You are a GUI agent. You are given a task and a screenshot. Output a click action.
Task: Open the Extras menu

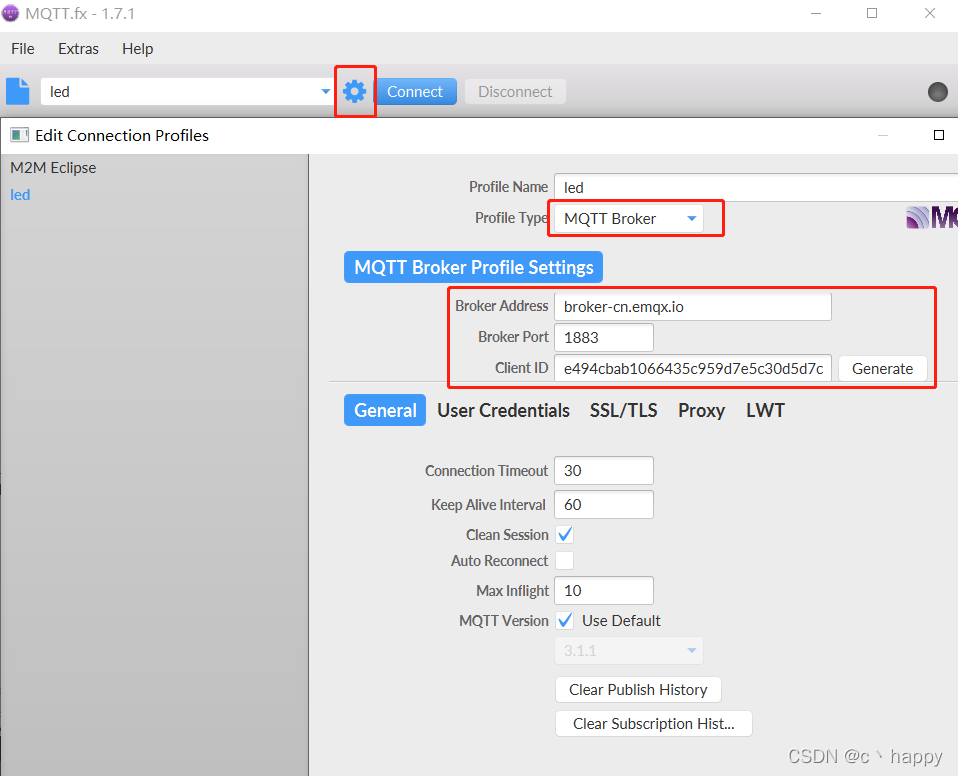(78, 49)
